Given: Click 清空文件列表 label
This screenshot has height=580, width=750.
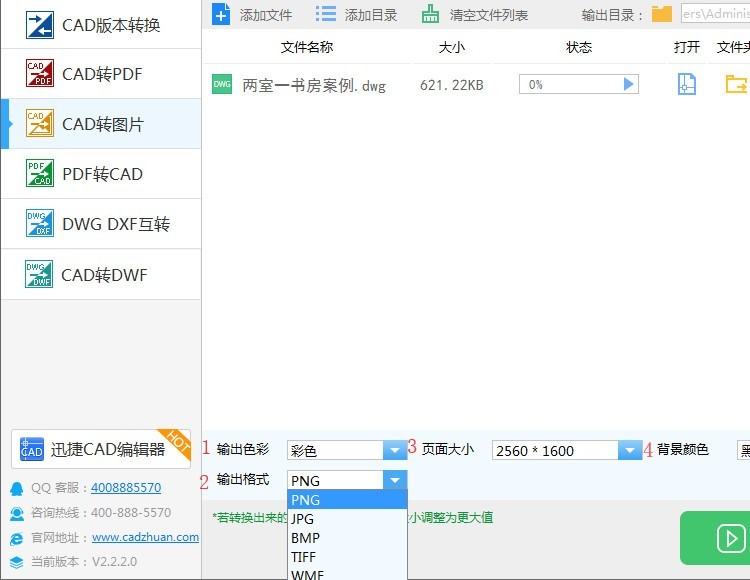Looking at the screenshot, I should point(488,15).
